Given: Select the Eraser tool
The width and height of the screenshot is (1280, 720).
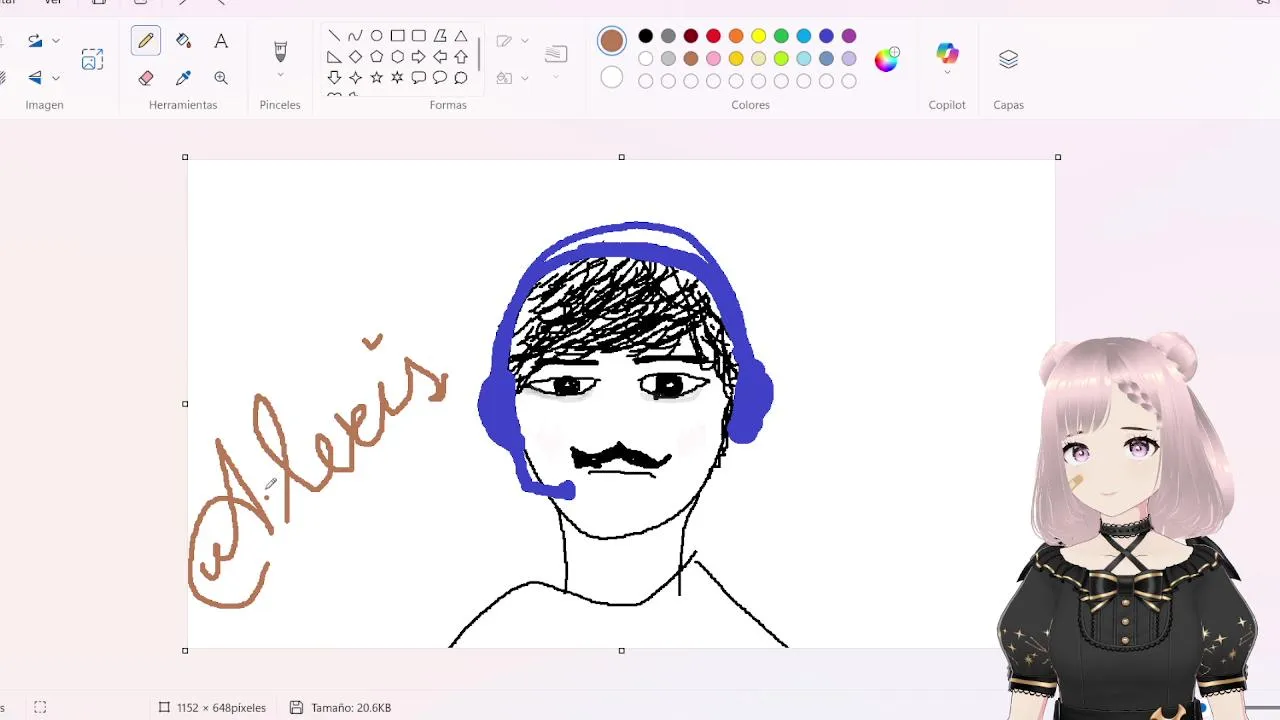Looking at the screenshot, I should pos(146,78).
